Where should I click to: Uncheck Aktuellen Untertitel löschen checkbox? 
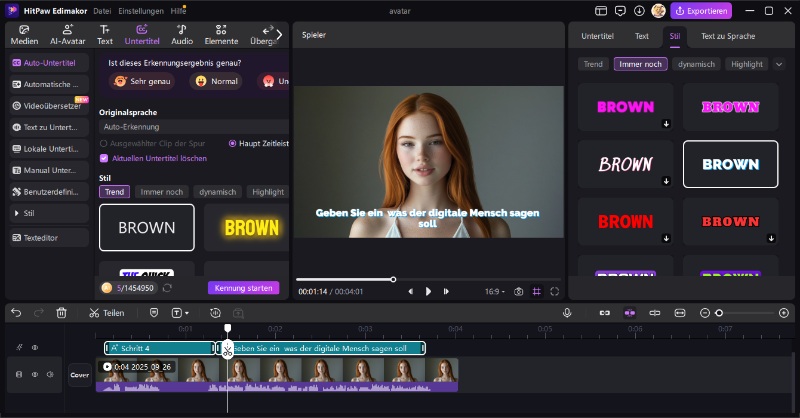pyautogui.click(x=104, y=158)
